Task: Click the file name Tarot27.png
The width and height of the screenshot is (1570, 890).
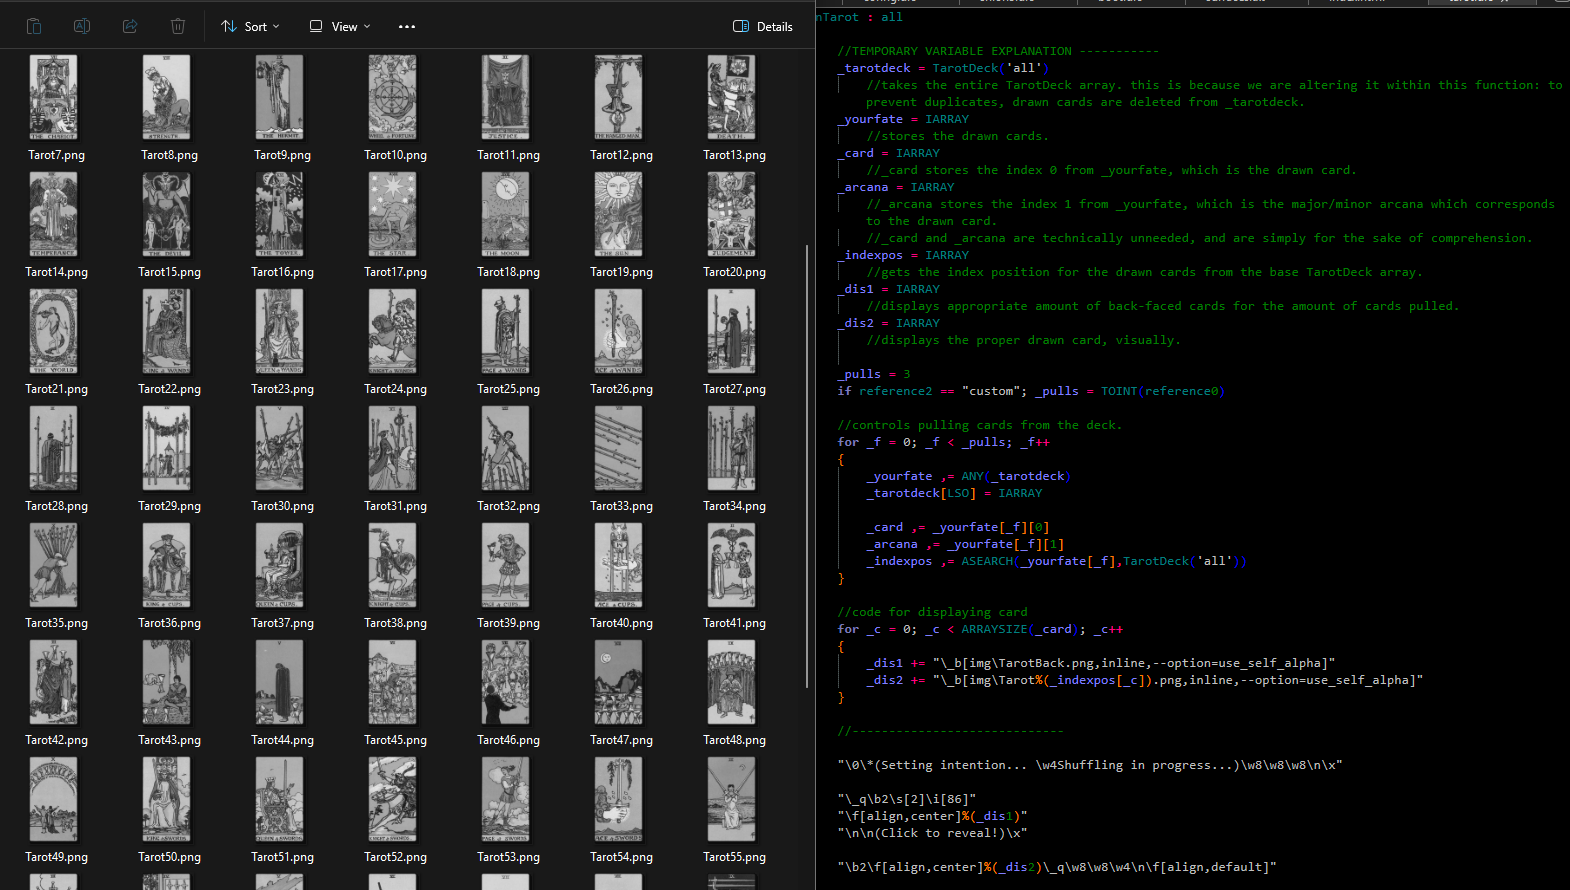Action: (x=735, y=389)
